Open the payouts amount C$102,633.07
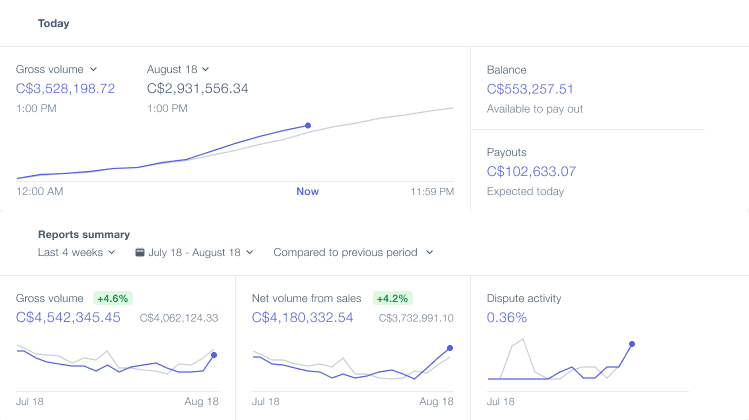This screenshot has width=749, height=420. click(531, 172)
